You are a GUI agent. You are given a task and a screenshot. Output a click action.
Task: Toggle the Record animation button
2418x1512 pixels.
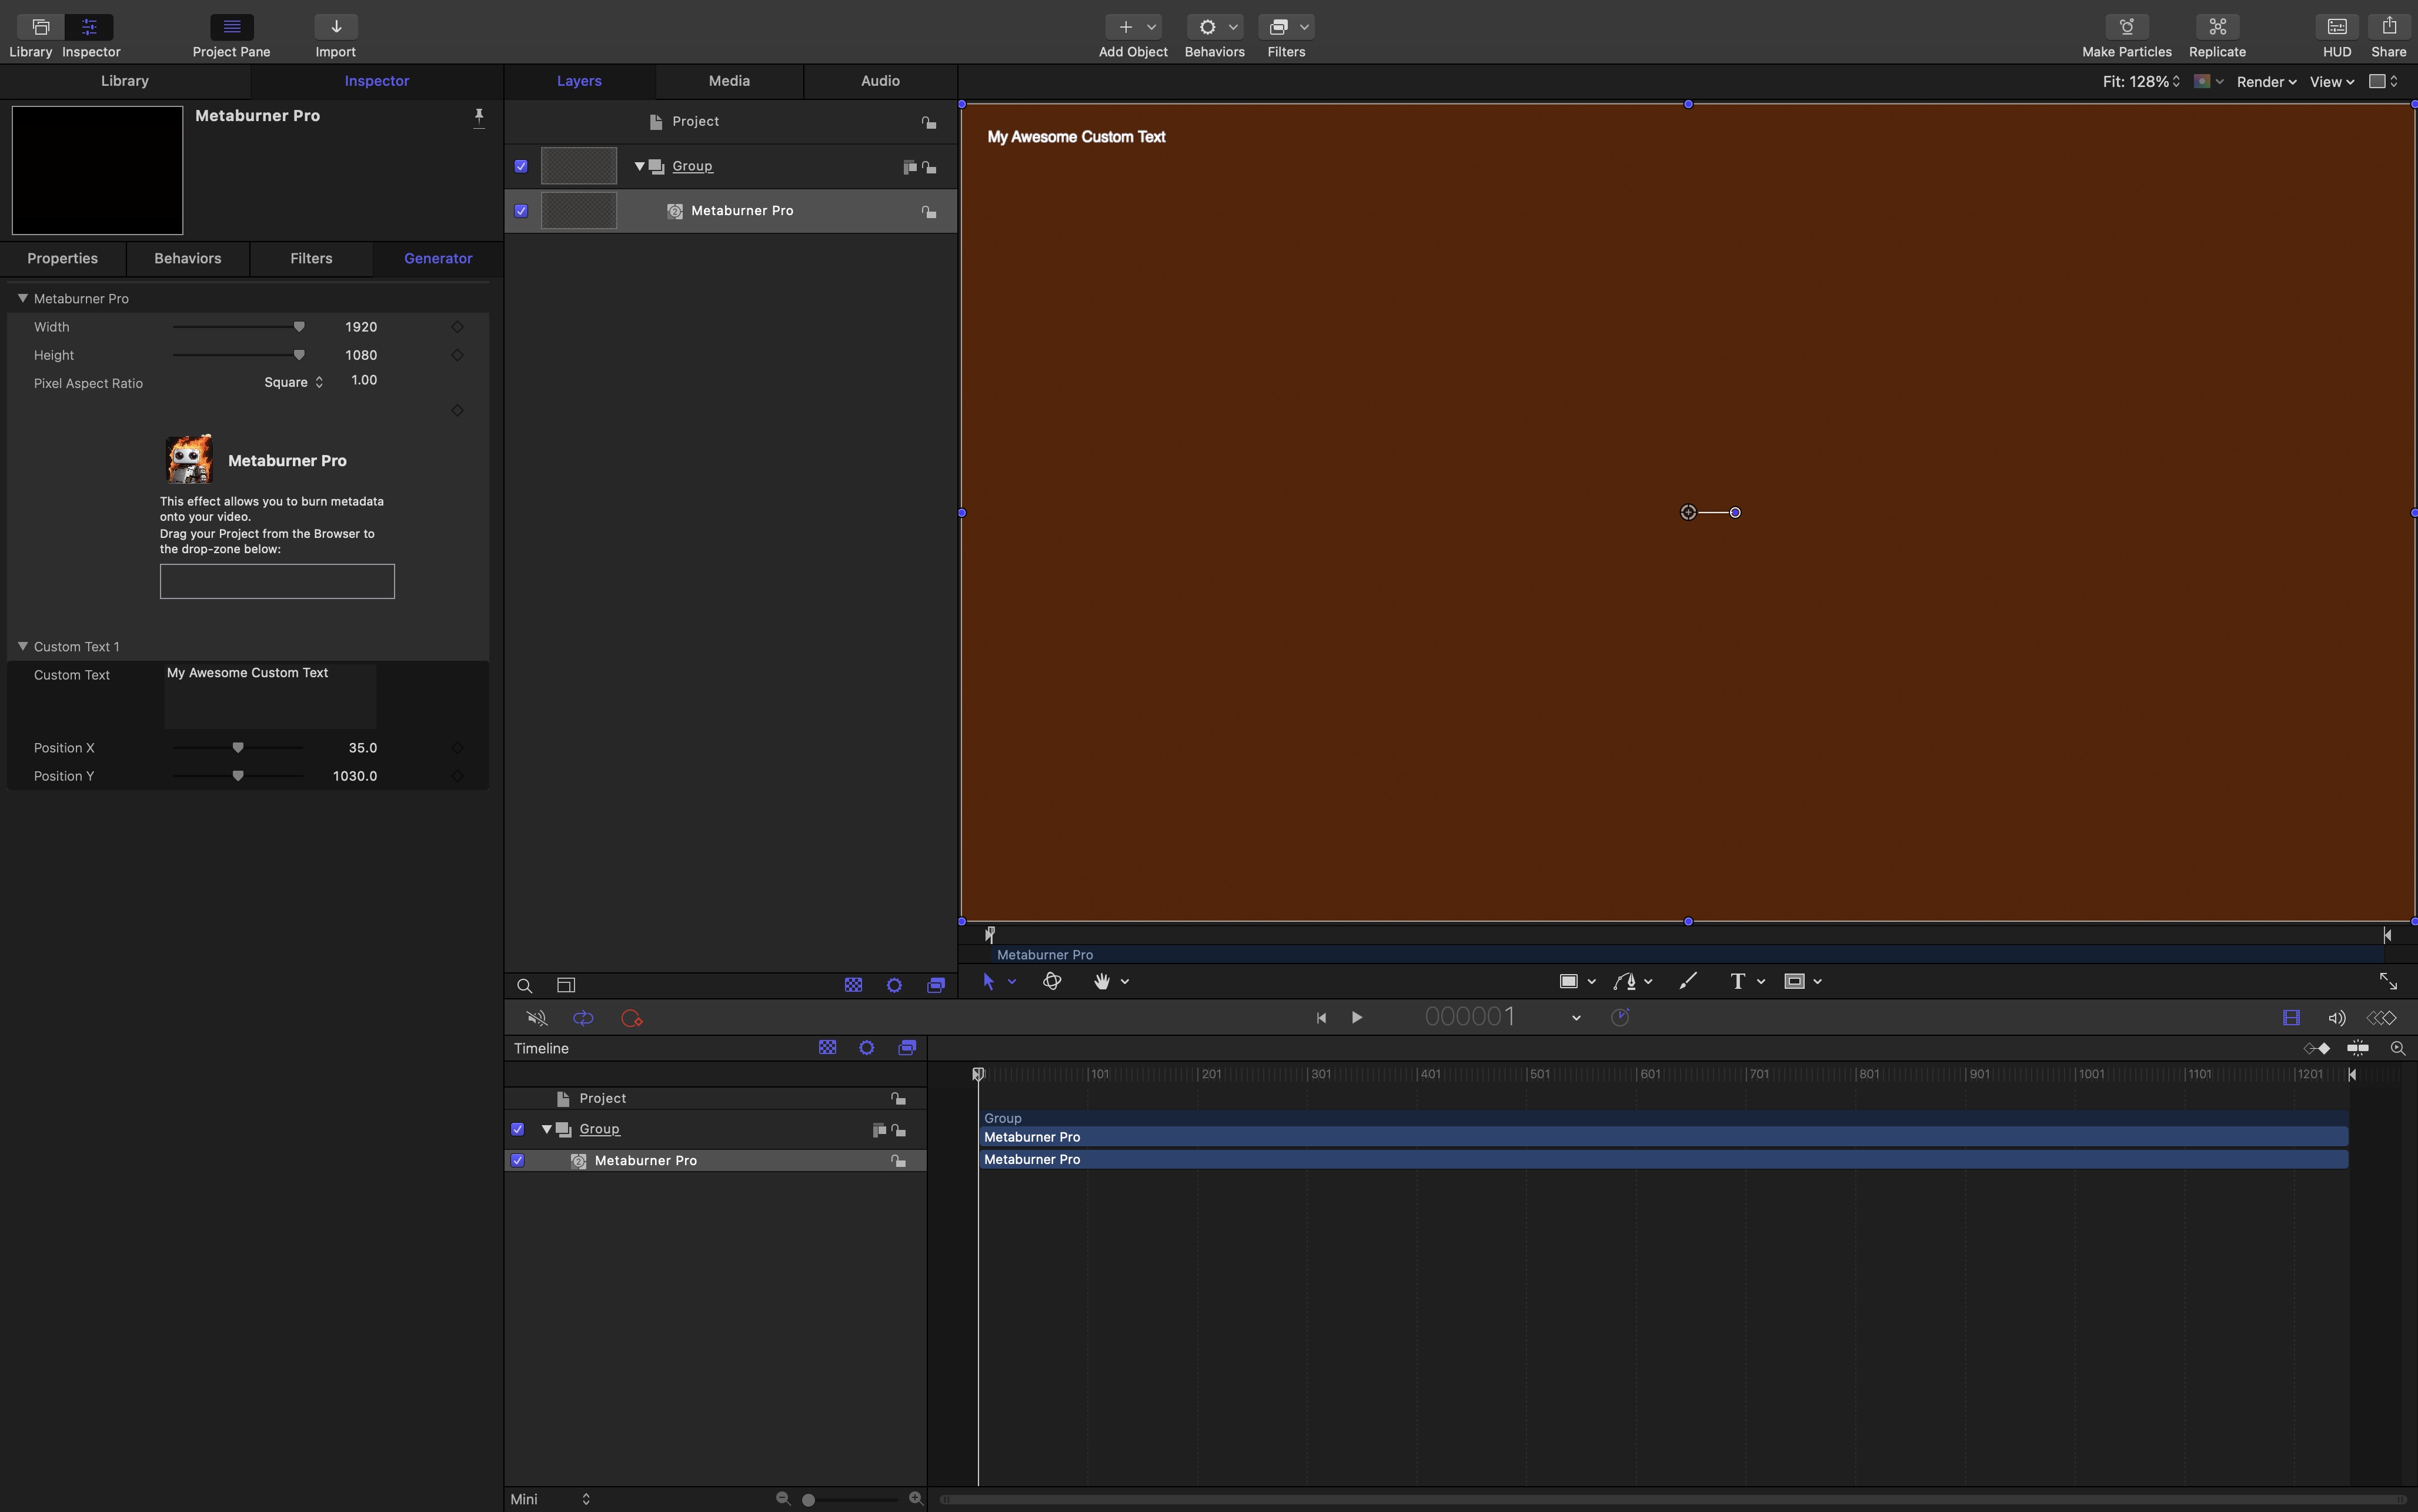coord(631,1018)
